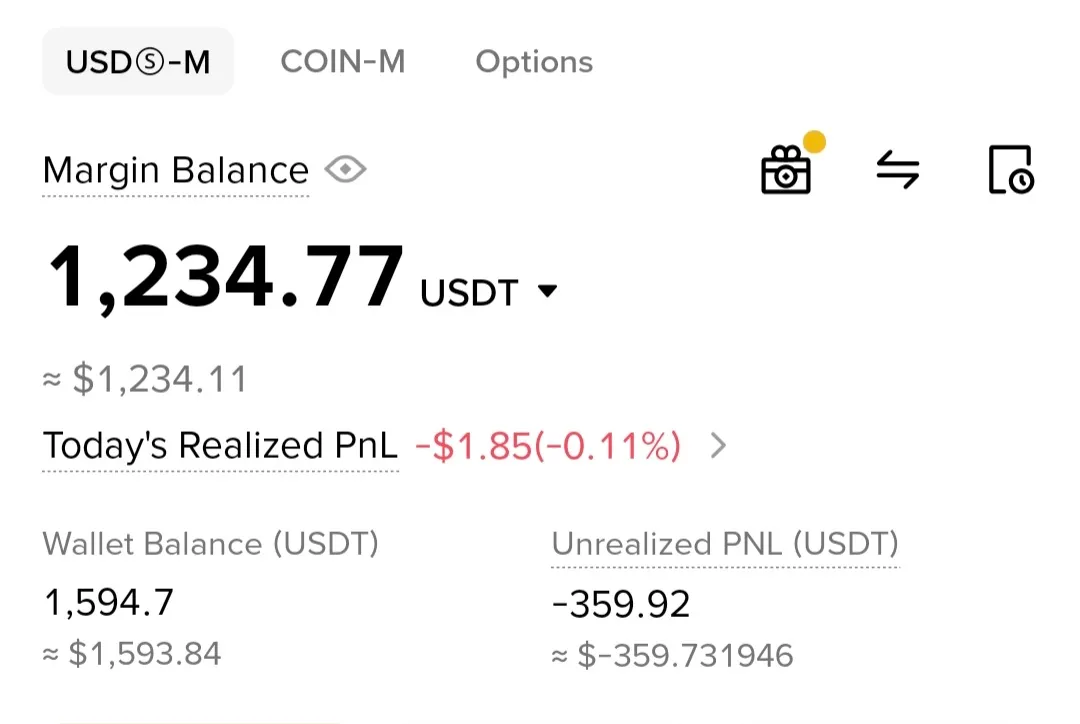Screen dimensions: 1080x724
Task: Tap the transfer arrows icon
Action: tap(897, 170)
